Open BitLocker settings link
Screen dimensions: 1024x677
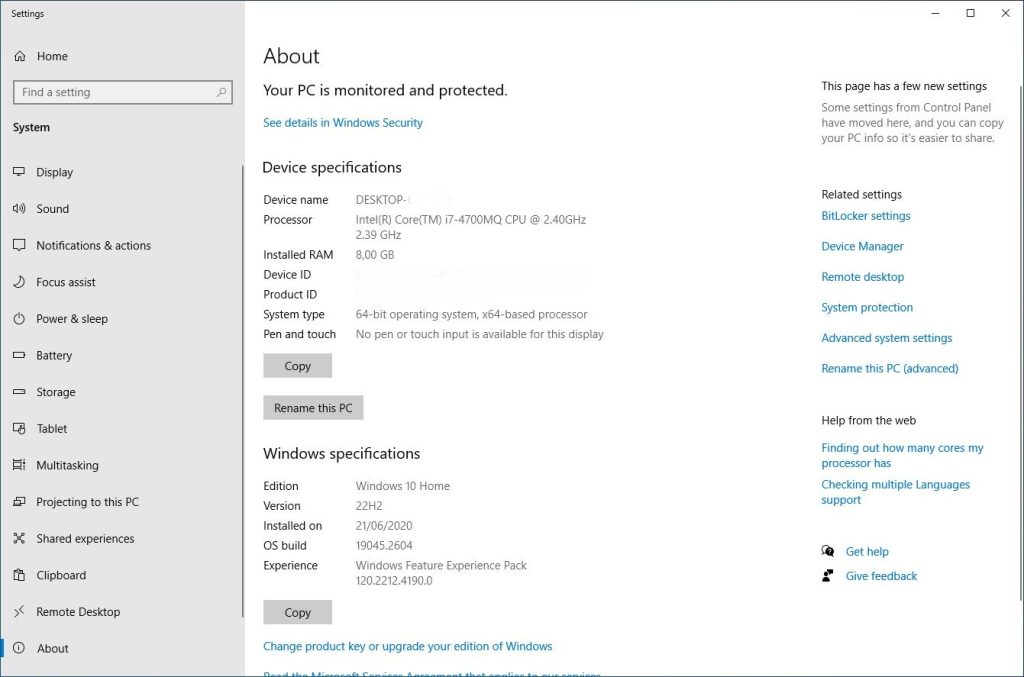coord(866,215)
